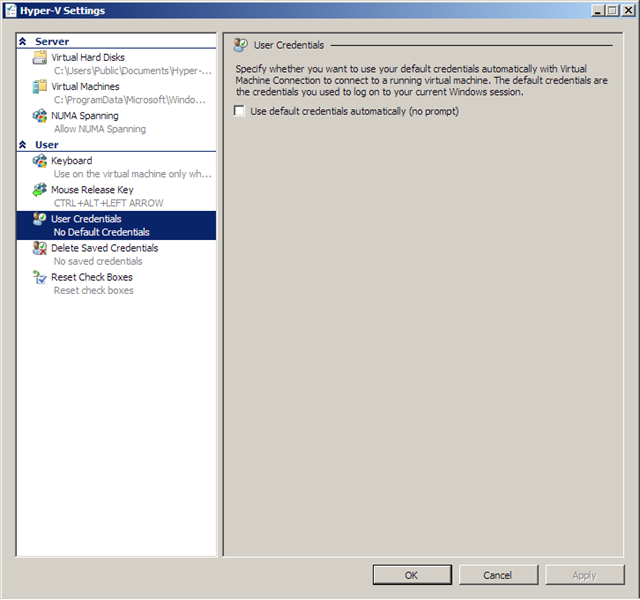Image resolution: width=640 pixels, height=600 pixels.
Task: Click the User section header label
Action: pos(47,144)
